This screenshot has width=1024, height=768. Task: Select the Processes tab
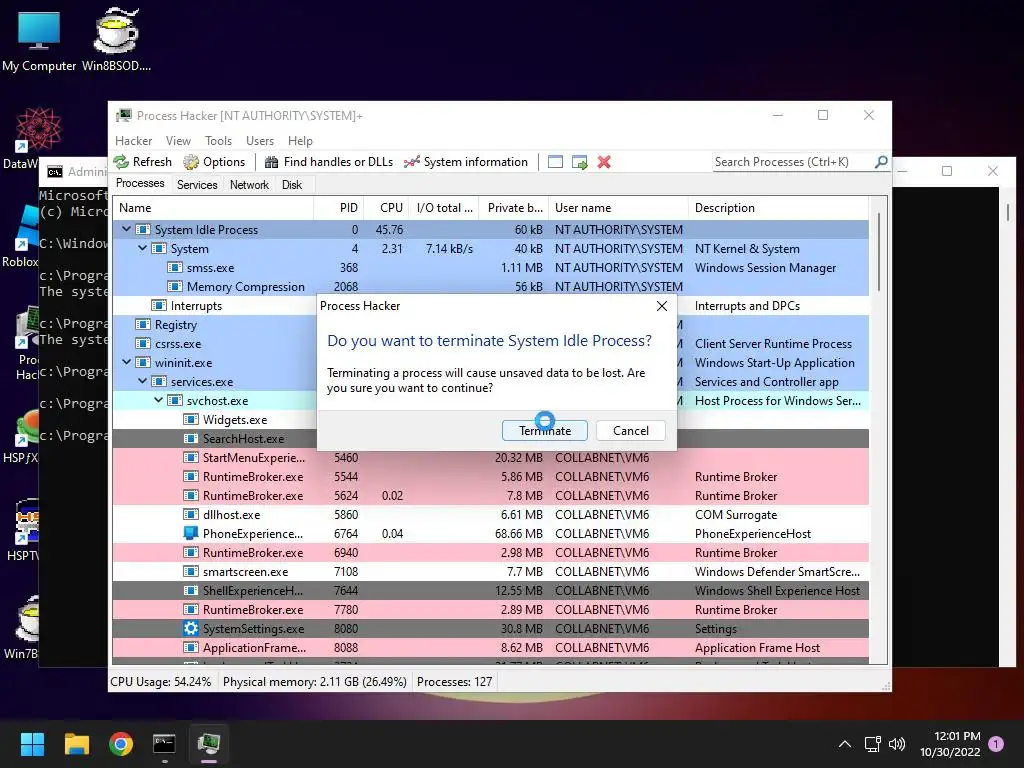[140, 184]
